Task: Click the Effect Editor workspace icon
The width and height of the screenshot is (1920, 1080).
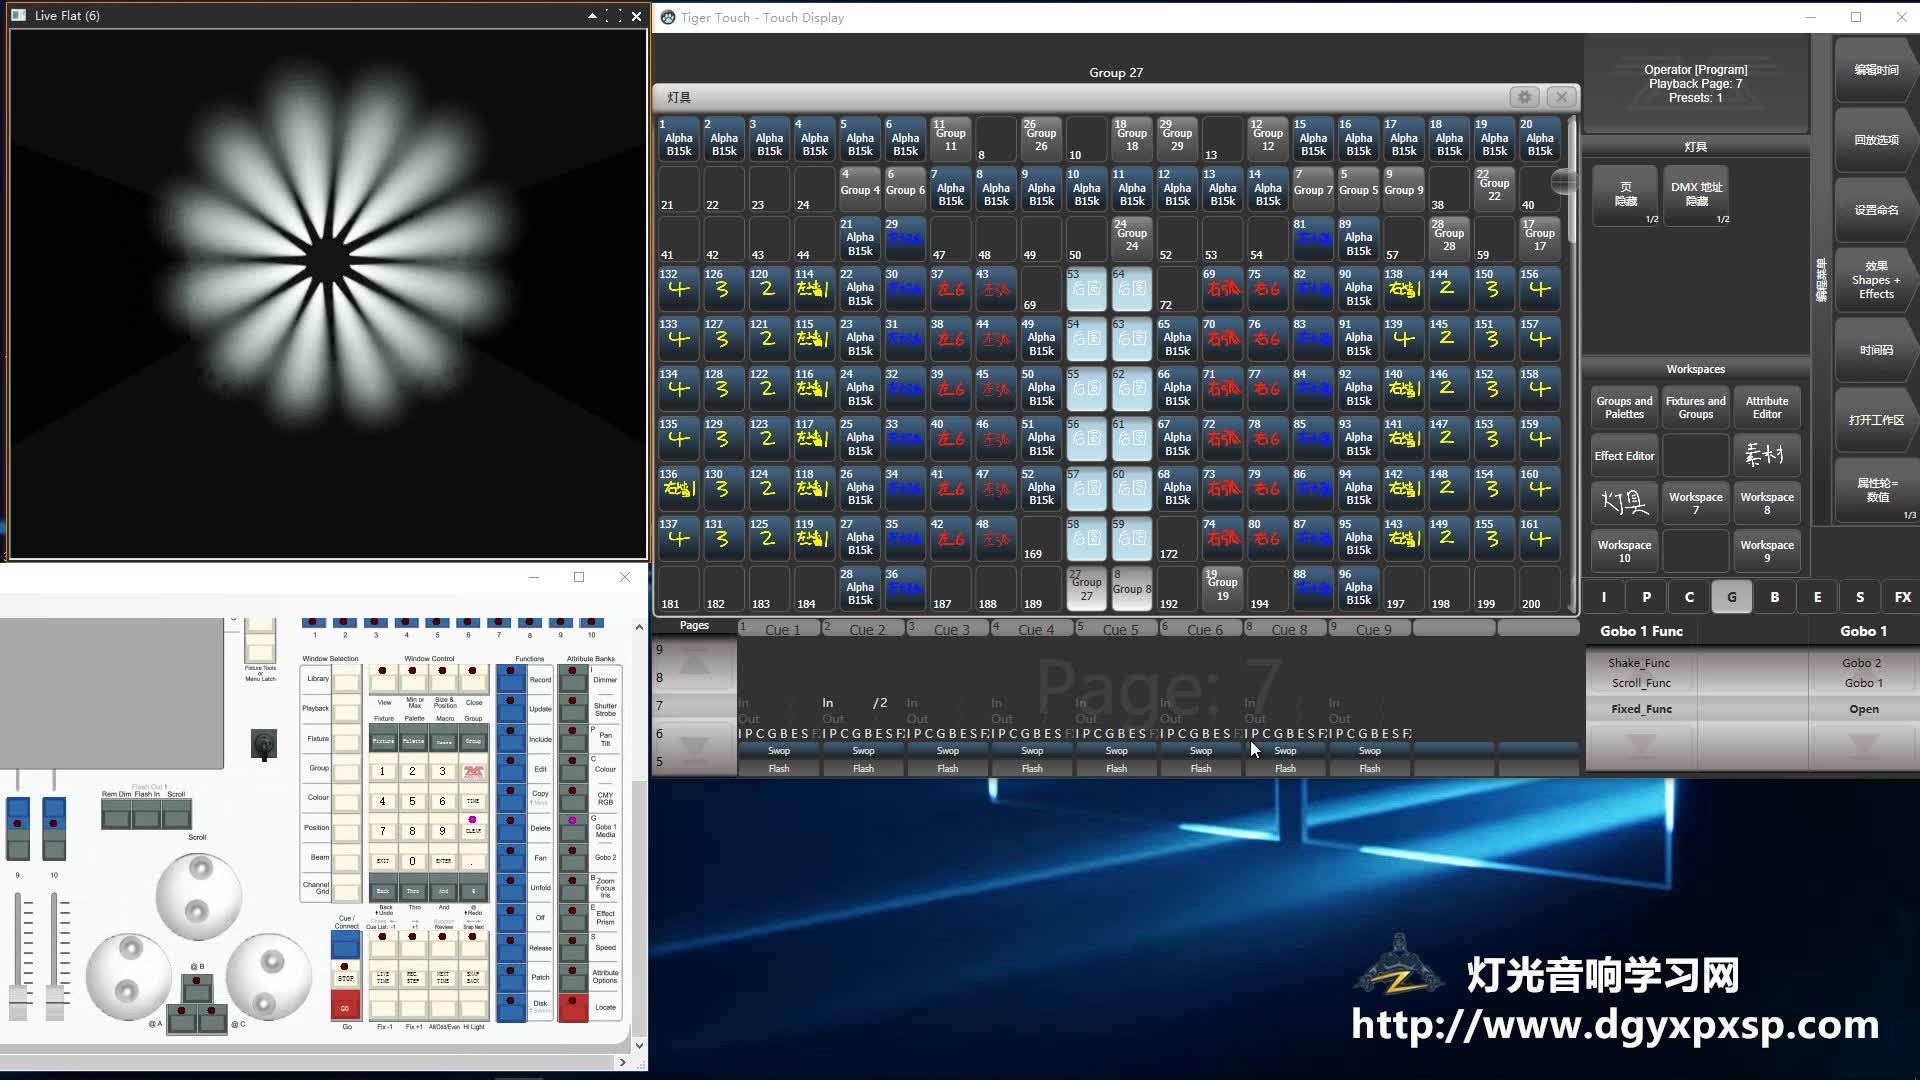Action: (x=1623, y=455)
